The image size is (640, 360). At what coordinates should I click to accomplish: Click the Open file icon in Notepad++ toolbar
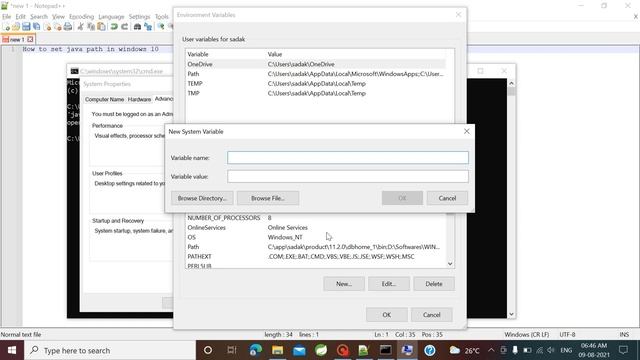tap(16, 27)
